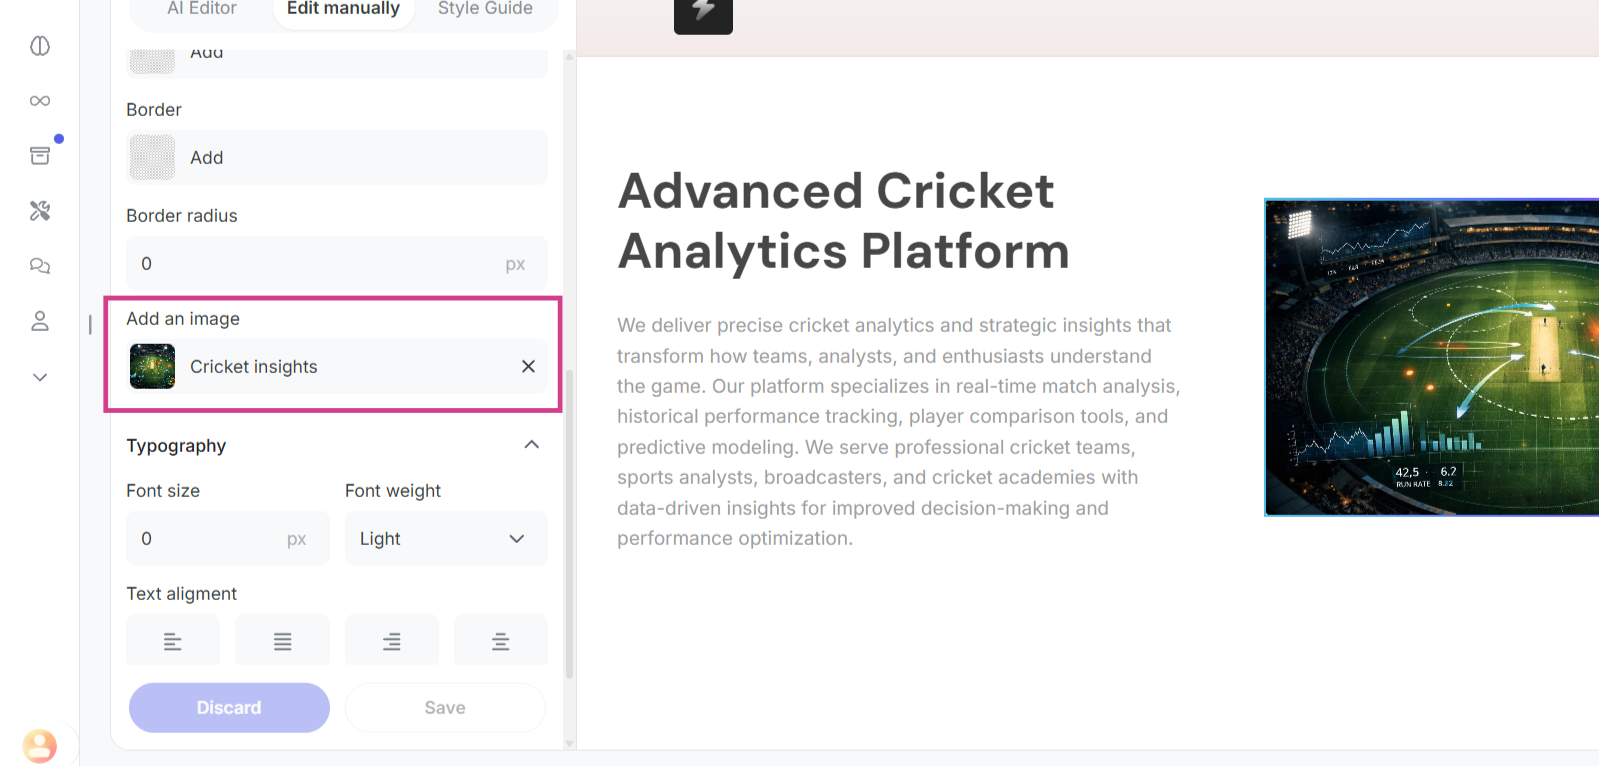Click the orange user avatar at the bottom left
The height and width of the screenshot is (766, 1599).
[x=40, y=745]
